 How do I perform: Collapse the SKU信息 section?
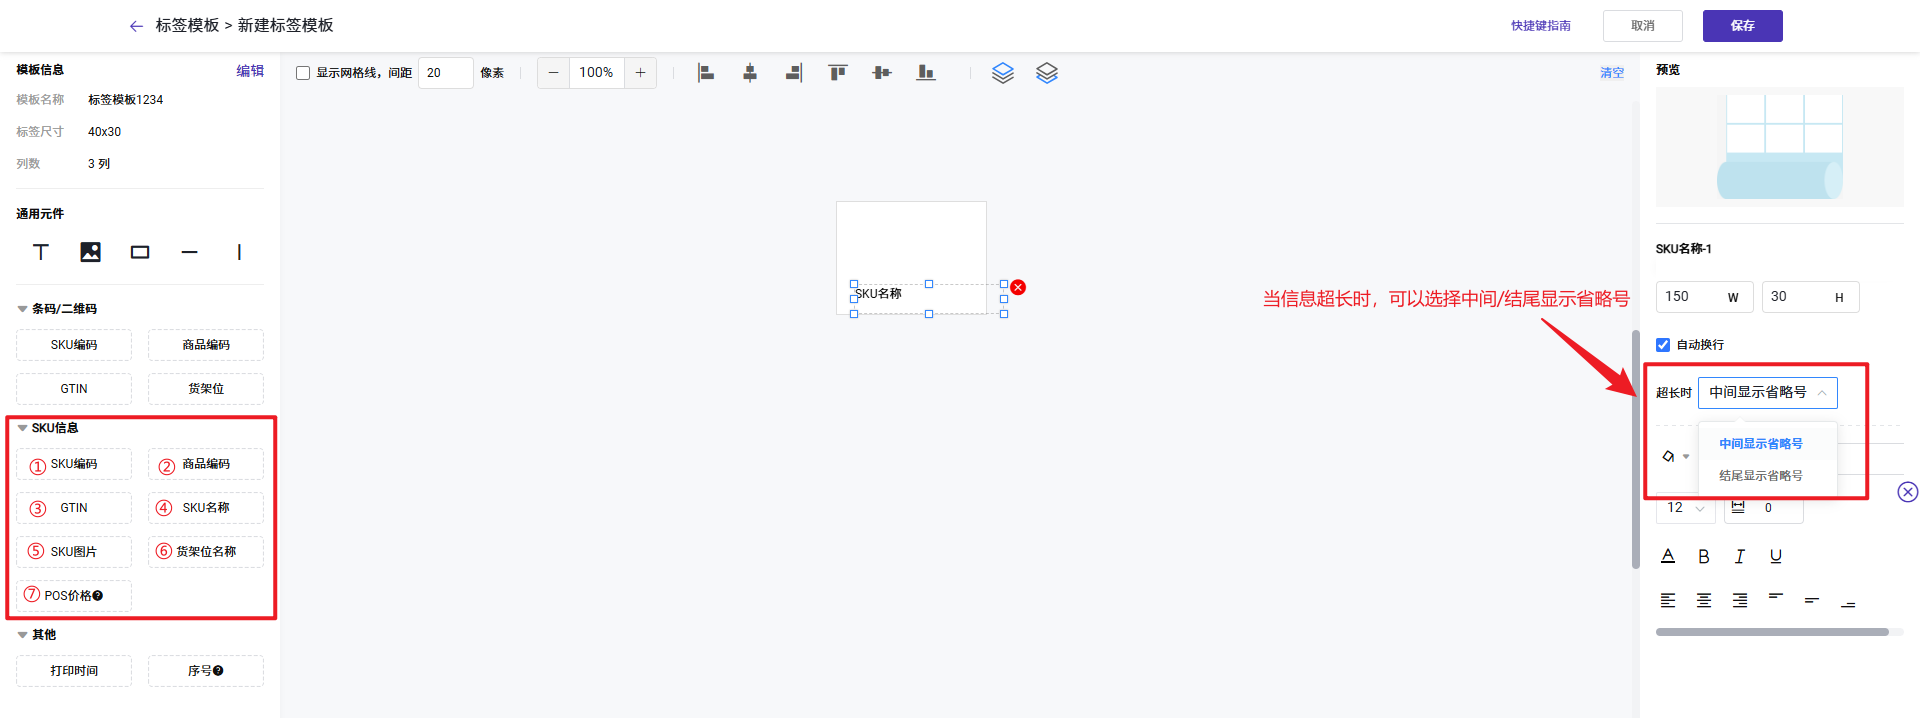23,428
